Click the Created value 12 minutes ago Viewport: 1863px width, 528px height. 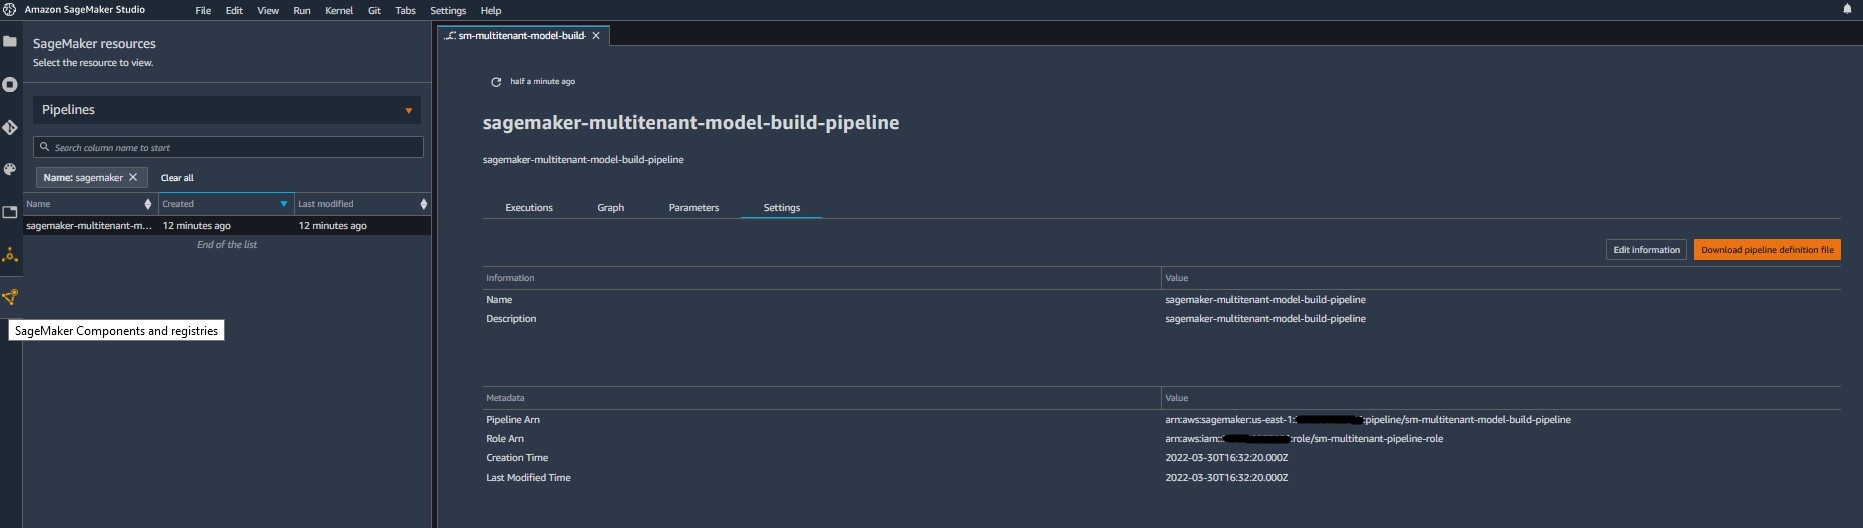197,226
